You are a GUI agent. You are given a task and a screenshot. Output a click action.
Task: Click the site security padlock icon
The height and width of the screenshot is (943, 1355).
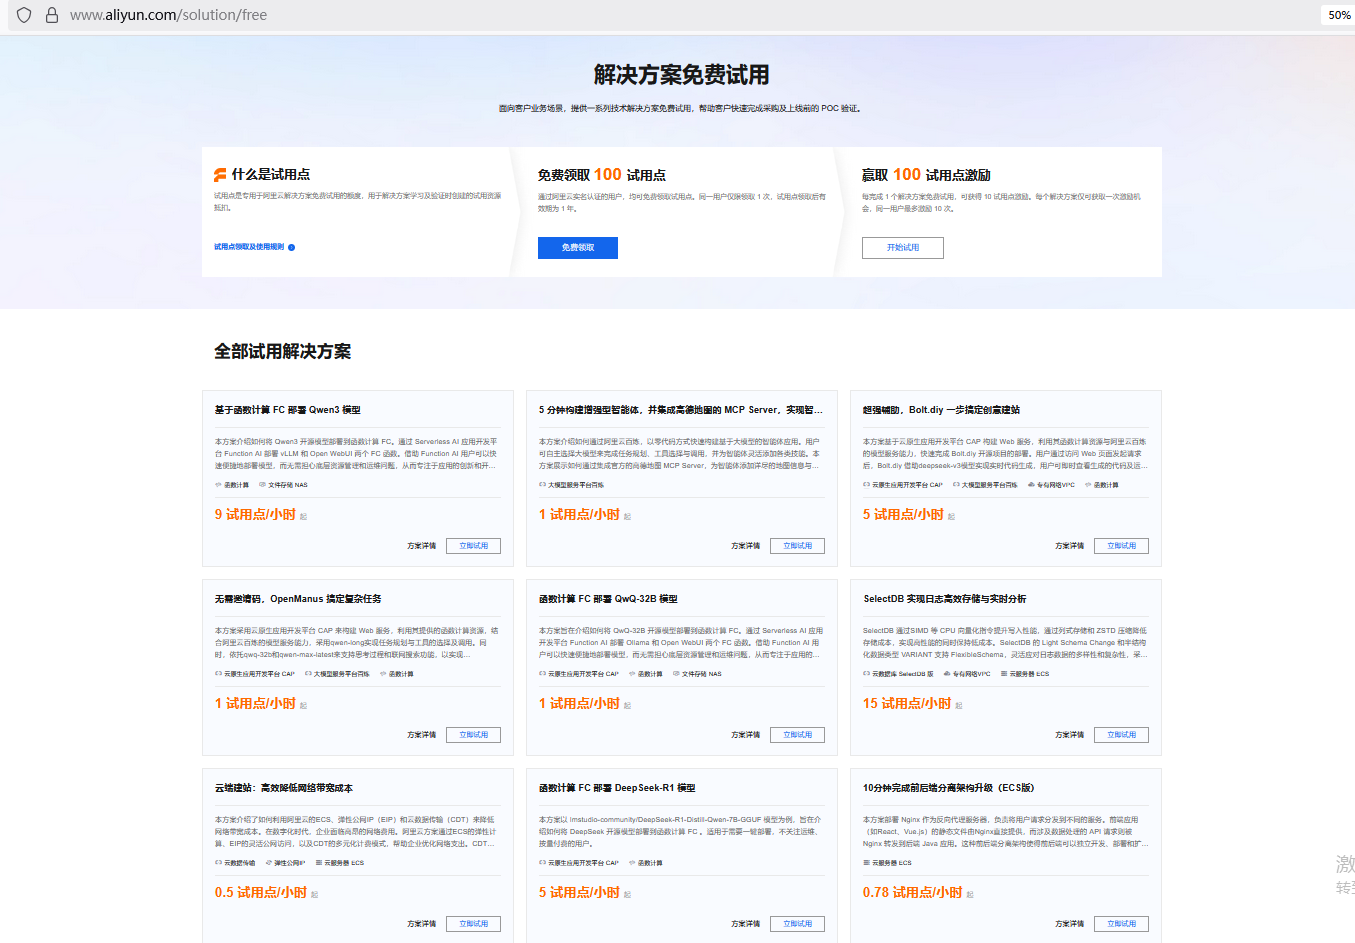[52, 15]
